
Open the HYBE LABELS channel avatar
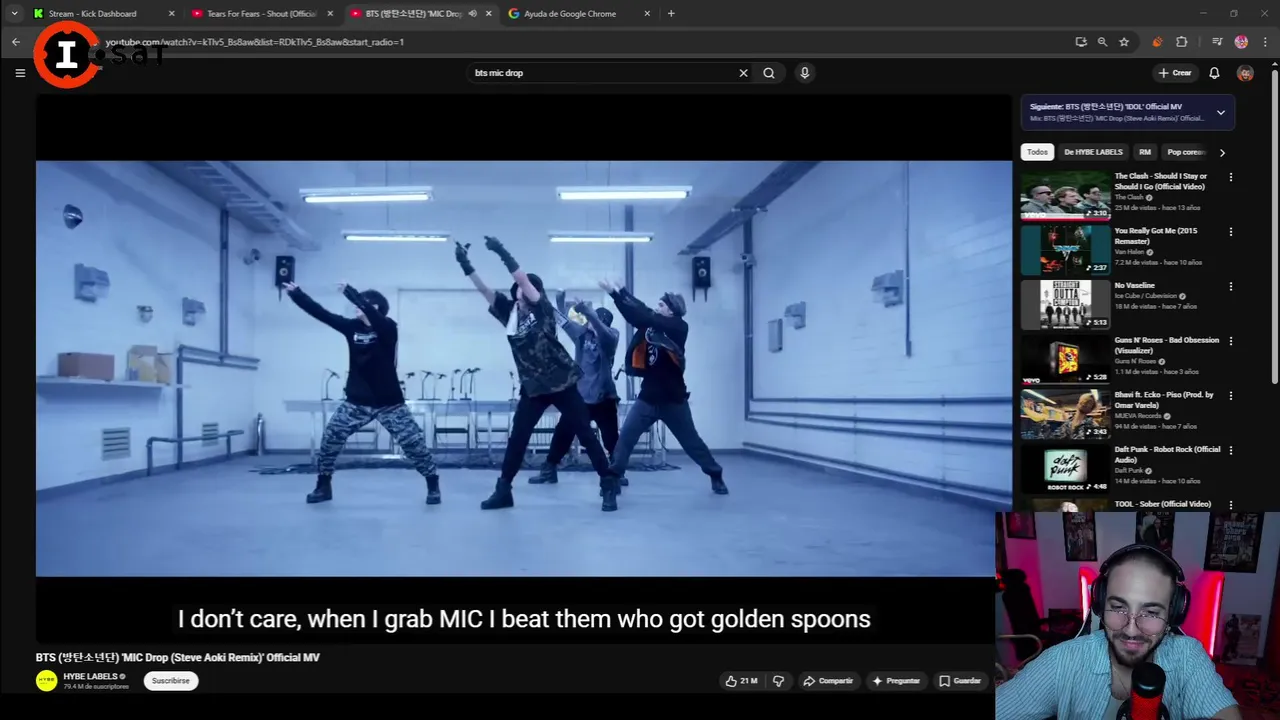coord(46,681)
